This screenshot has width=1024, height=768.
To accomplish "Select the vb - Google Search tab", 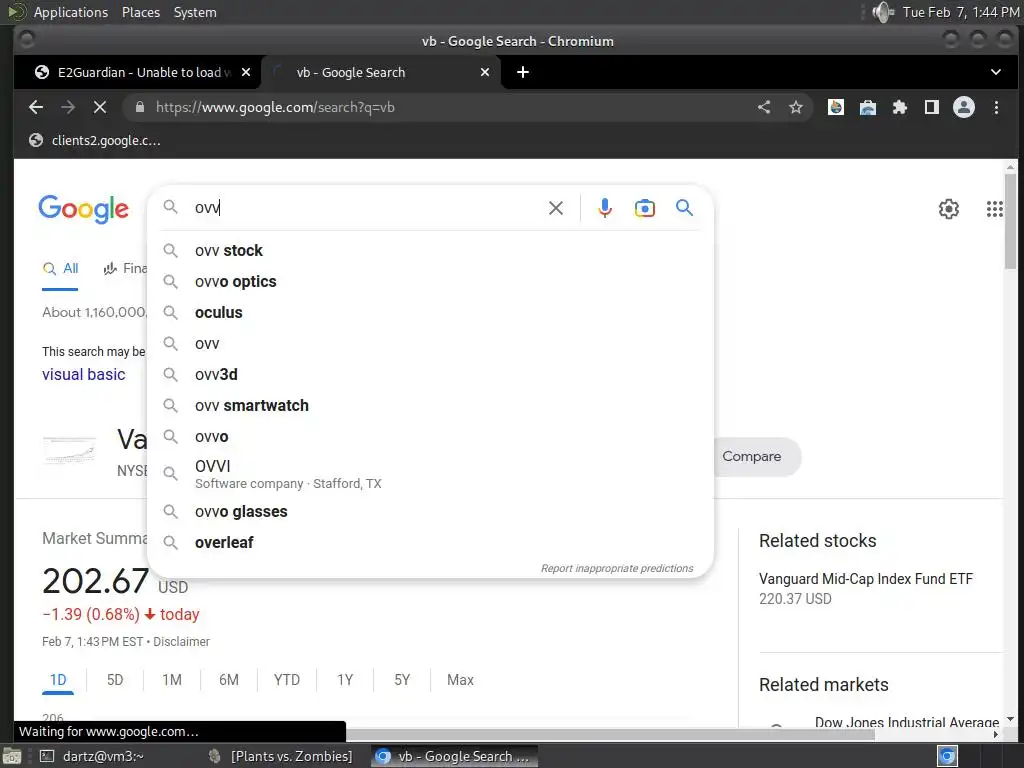I will [x=381, y=72].
